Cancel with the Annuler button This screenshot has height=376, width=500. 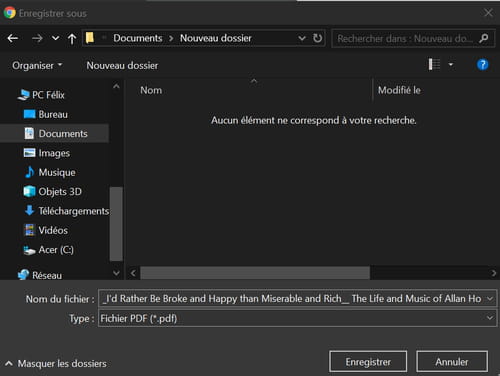coord(452,361)
